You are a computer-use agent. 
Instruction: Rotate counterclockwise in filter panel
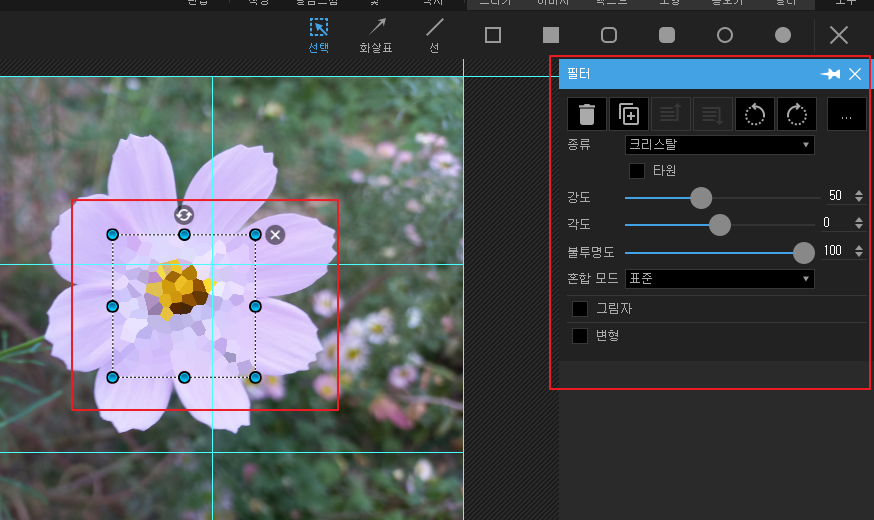pyautogui.click(x=755, y=114)
